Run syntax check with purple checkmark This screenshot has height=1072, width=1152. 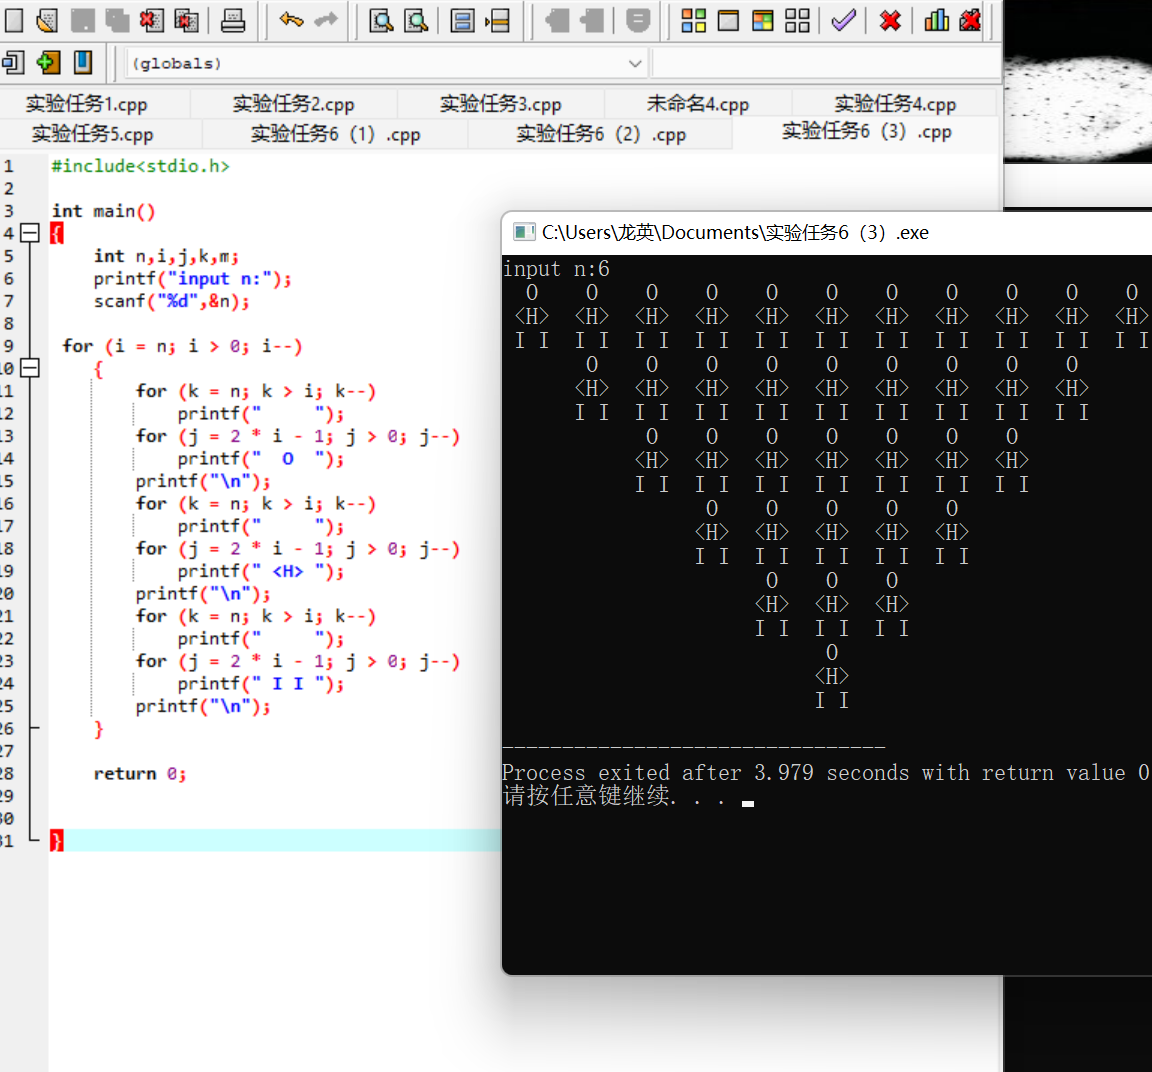(x=843, y=20)
